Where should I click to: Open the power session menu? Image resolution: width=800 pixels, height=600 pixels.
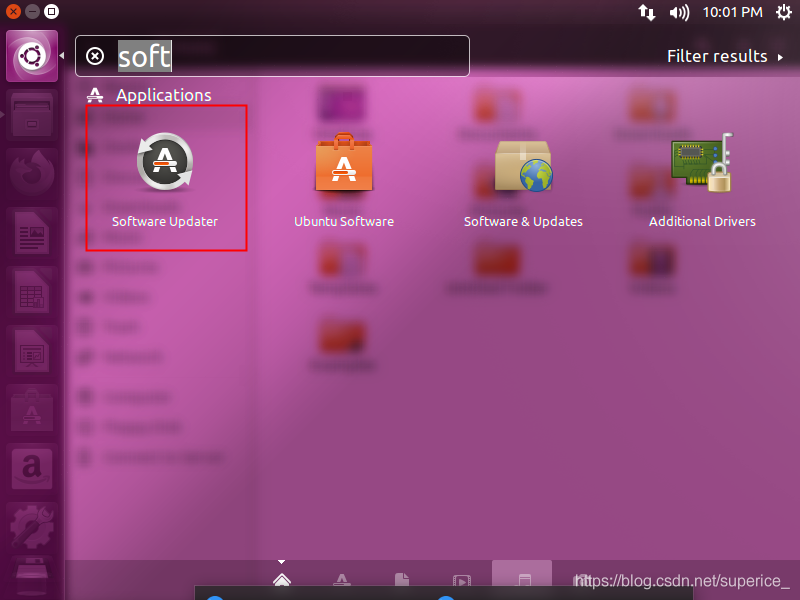tap(784, 12)
